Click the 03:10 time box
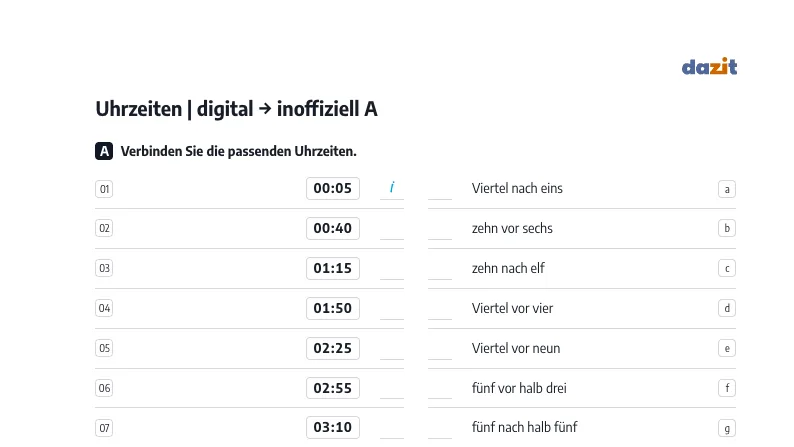 [x=333, y=427]
